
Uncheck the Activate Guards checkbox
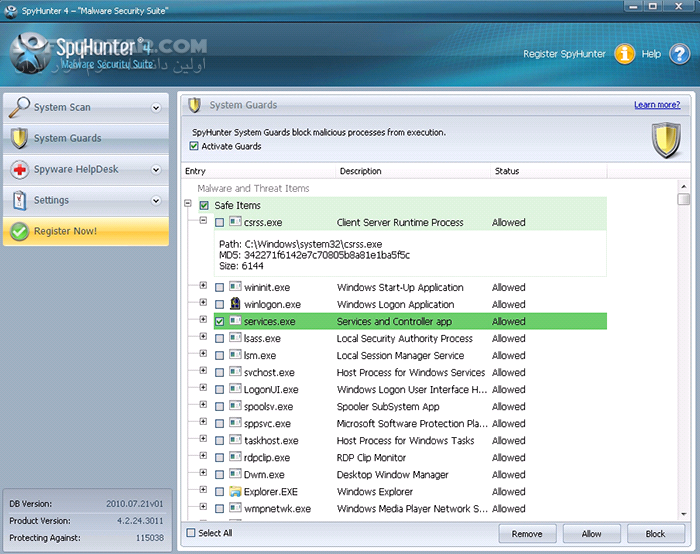tap(194, 146)
